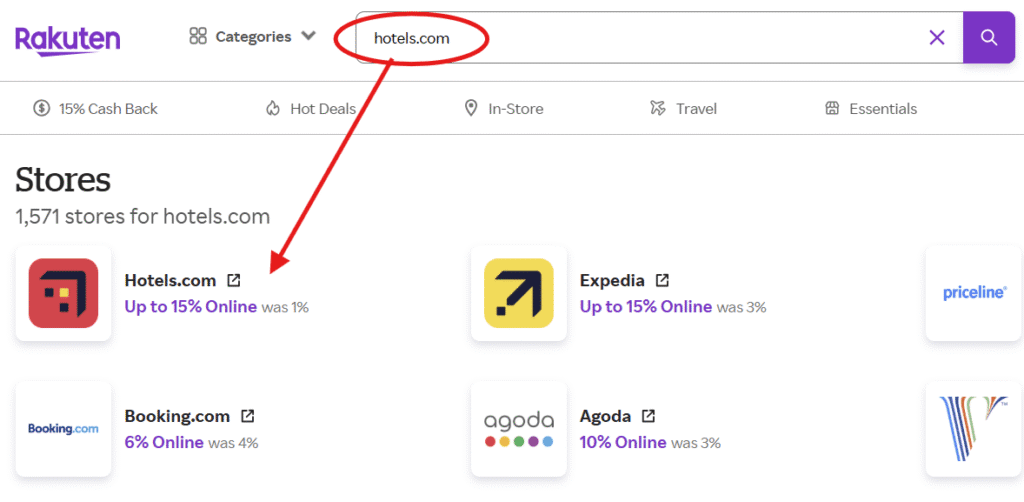The image size is (1024, 502).
Task: Open the Hotels.com store logo tile
Action: click(63, 293)
